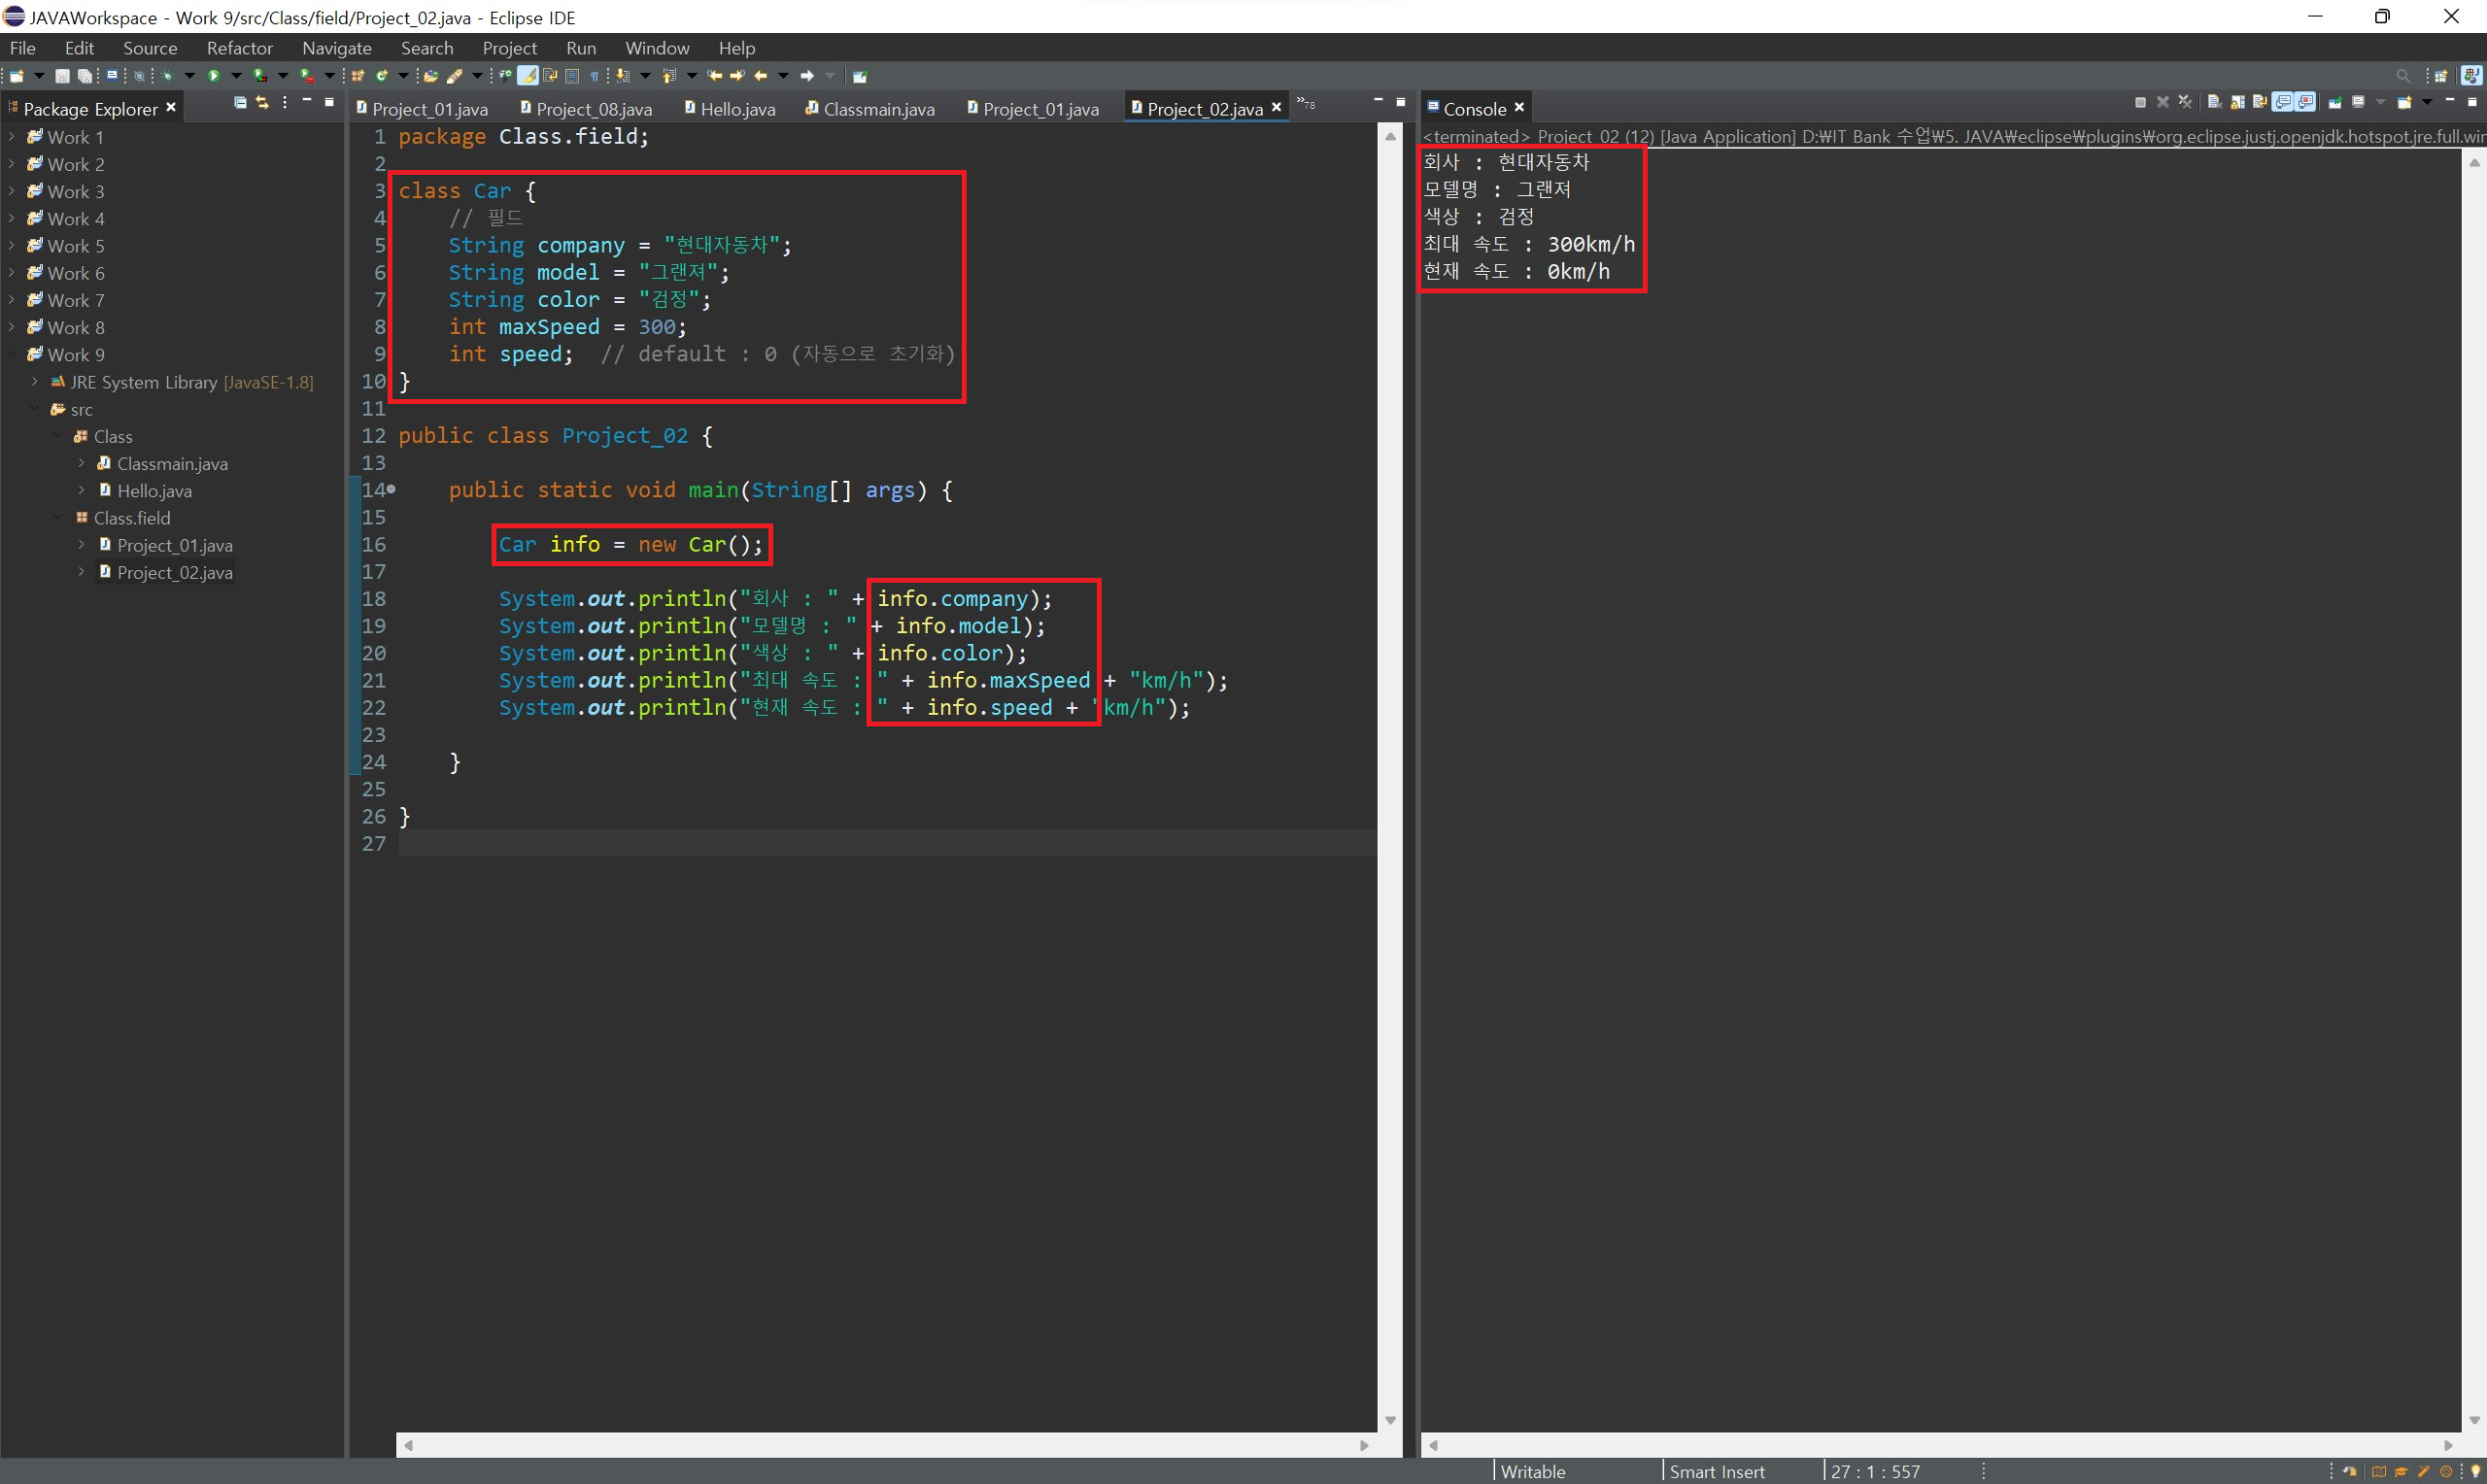Image resolution: width=2487 pixels, height=1484 pixels.
Task: Click Pin Console icon
Action: click(x=2336, y=102)
